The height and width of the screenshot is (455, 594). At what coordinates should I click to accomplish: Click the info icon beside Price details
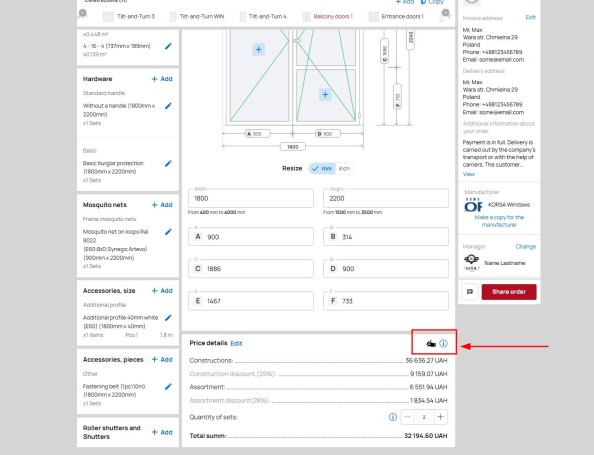pos(443,343)
